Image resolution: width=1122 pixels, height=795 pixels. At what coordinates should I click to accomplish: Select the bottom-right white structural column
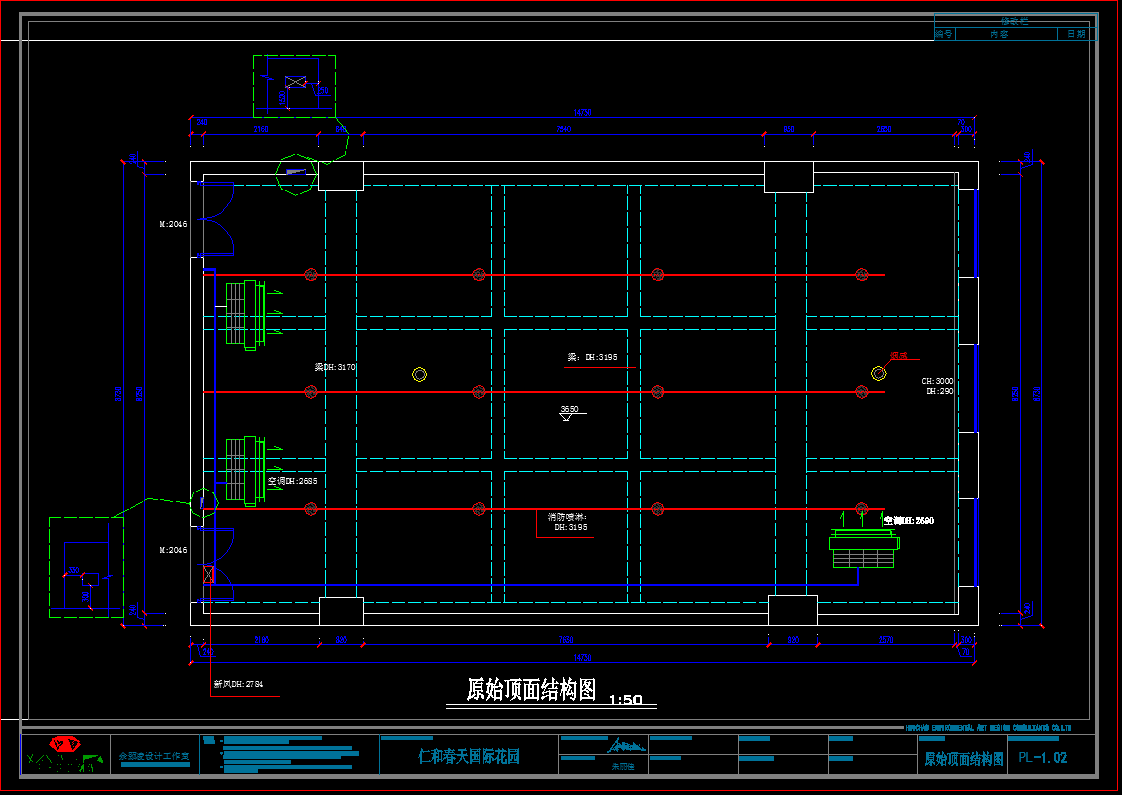pos(793,610)
